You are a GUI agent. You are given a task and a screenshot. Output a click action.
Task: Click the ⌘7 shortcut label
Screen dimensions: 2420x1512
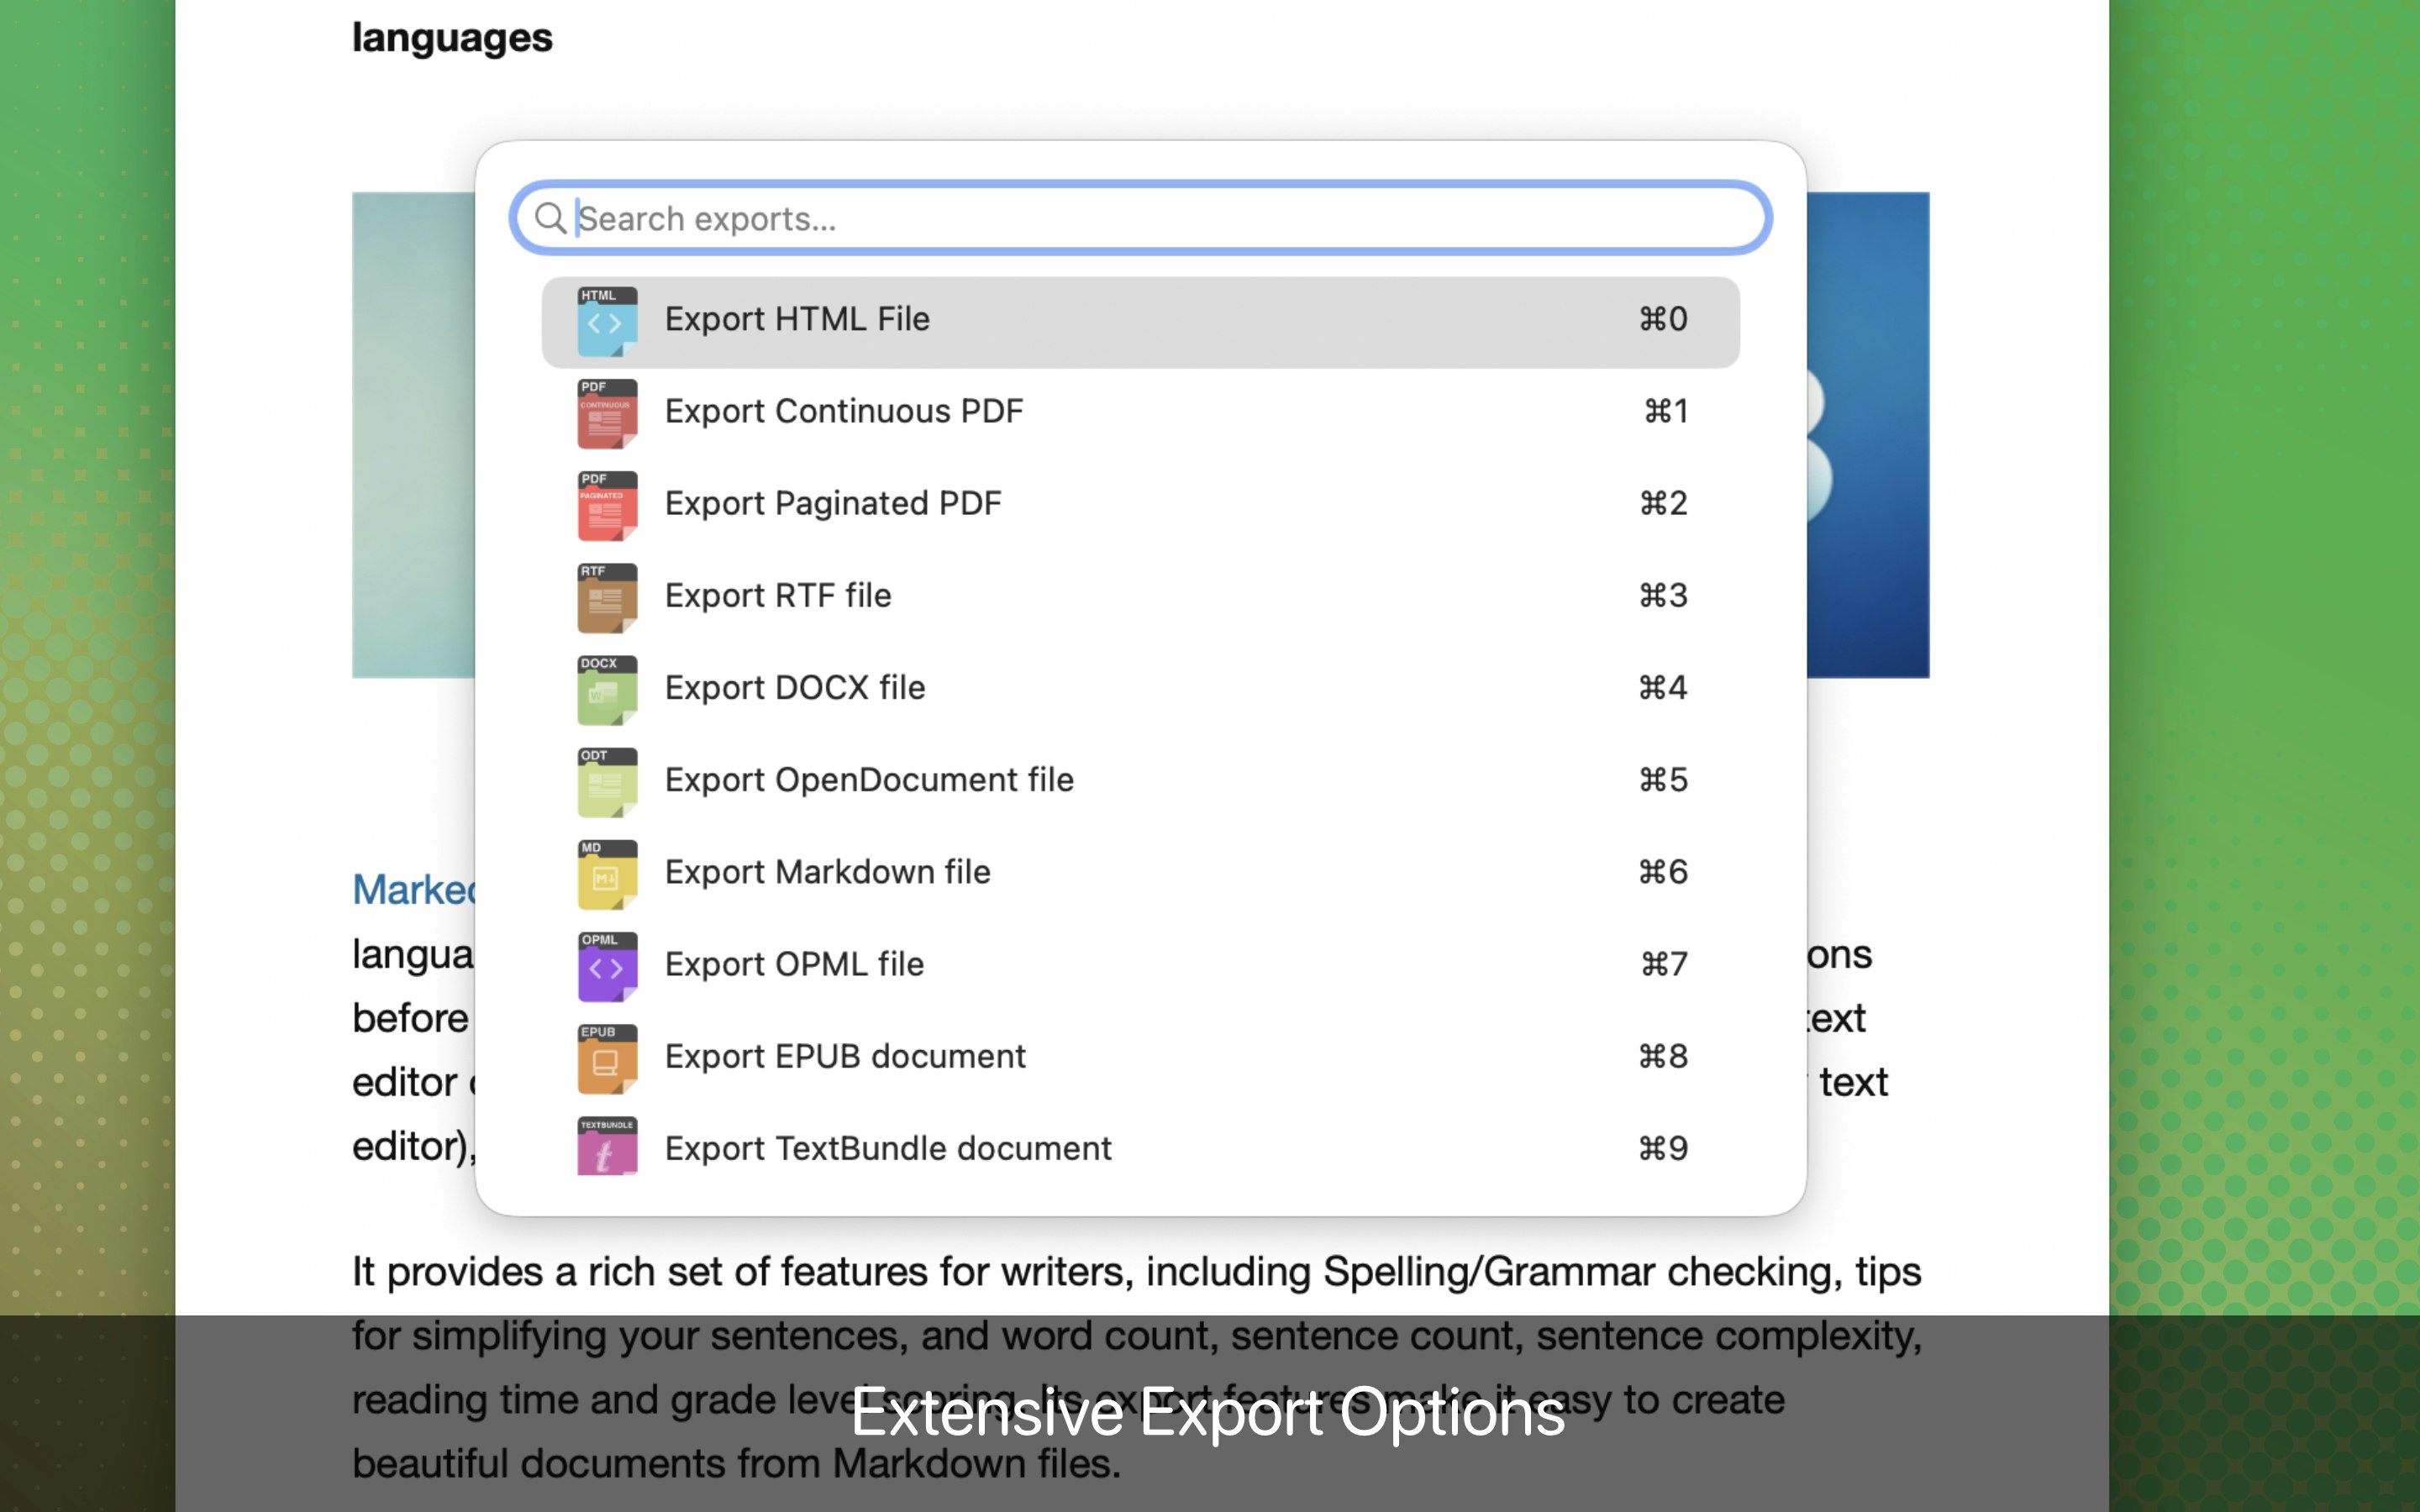[1664, 963]
